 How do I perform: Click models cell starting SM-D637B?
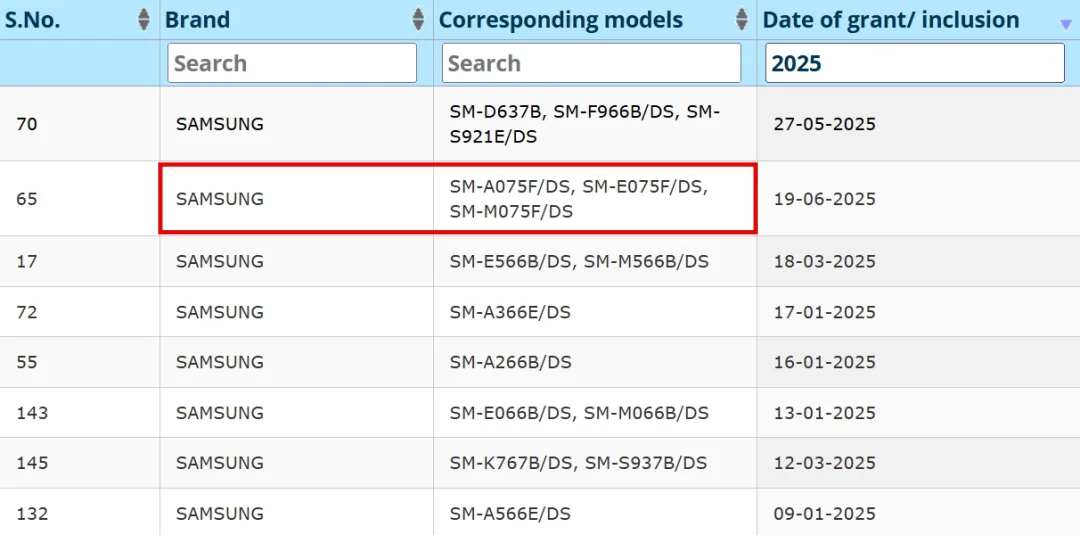pos(595,124)
